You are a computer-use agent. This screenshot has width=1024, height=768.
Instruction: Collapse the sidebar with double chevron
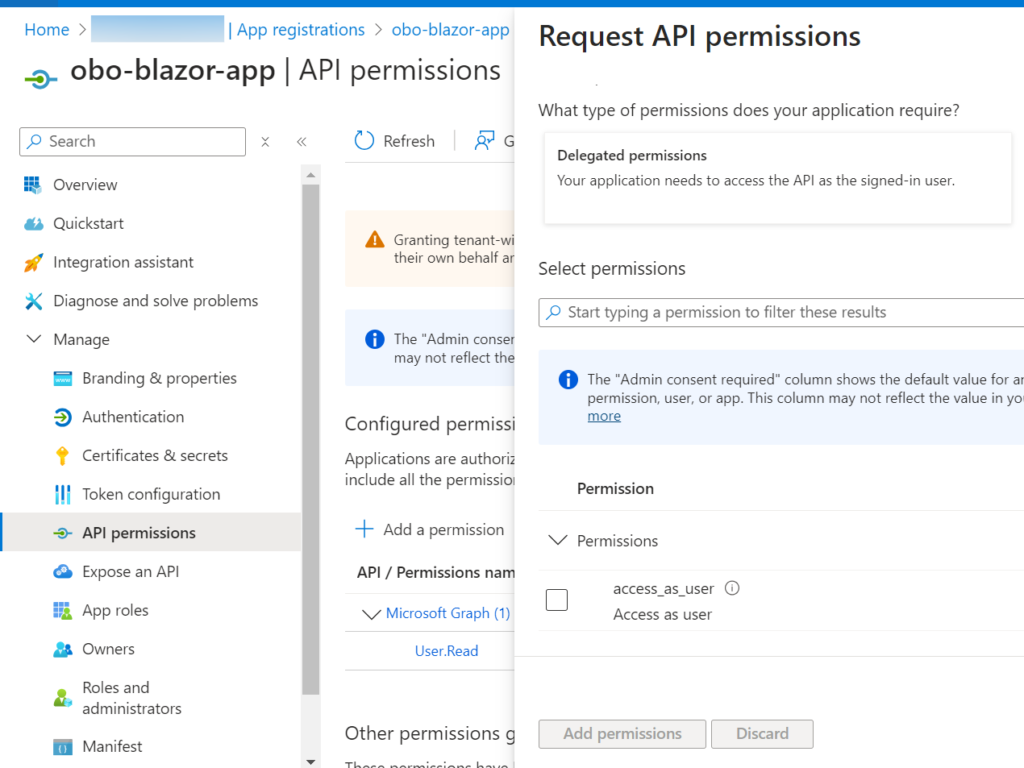click(302, 142)
